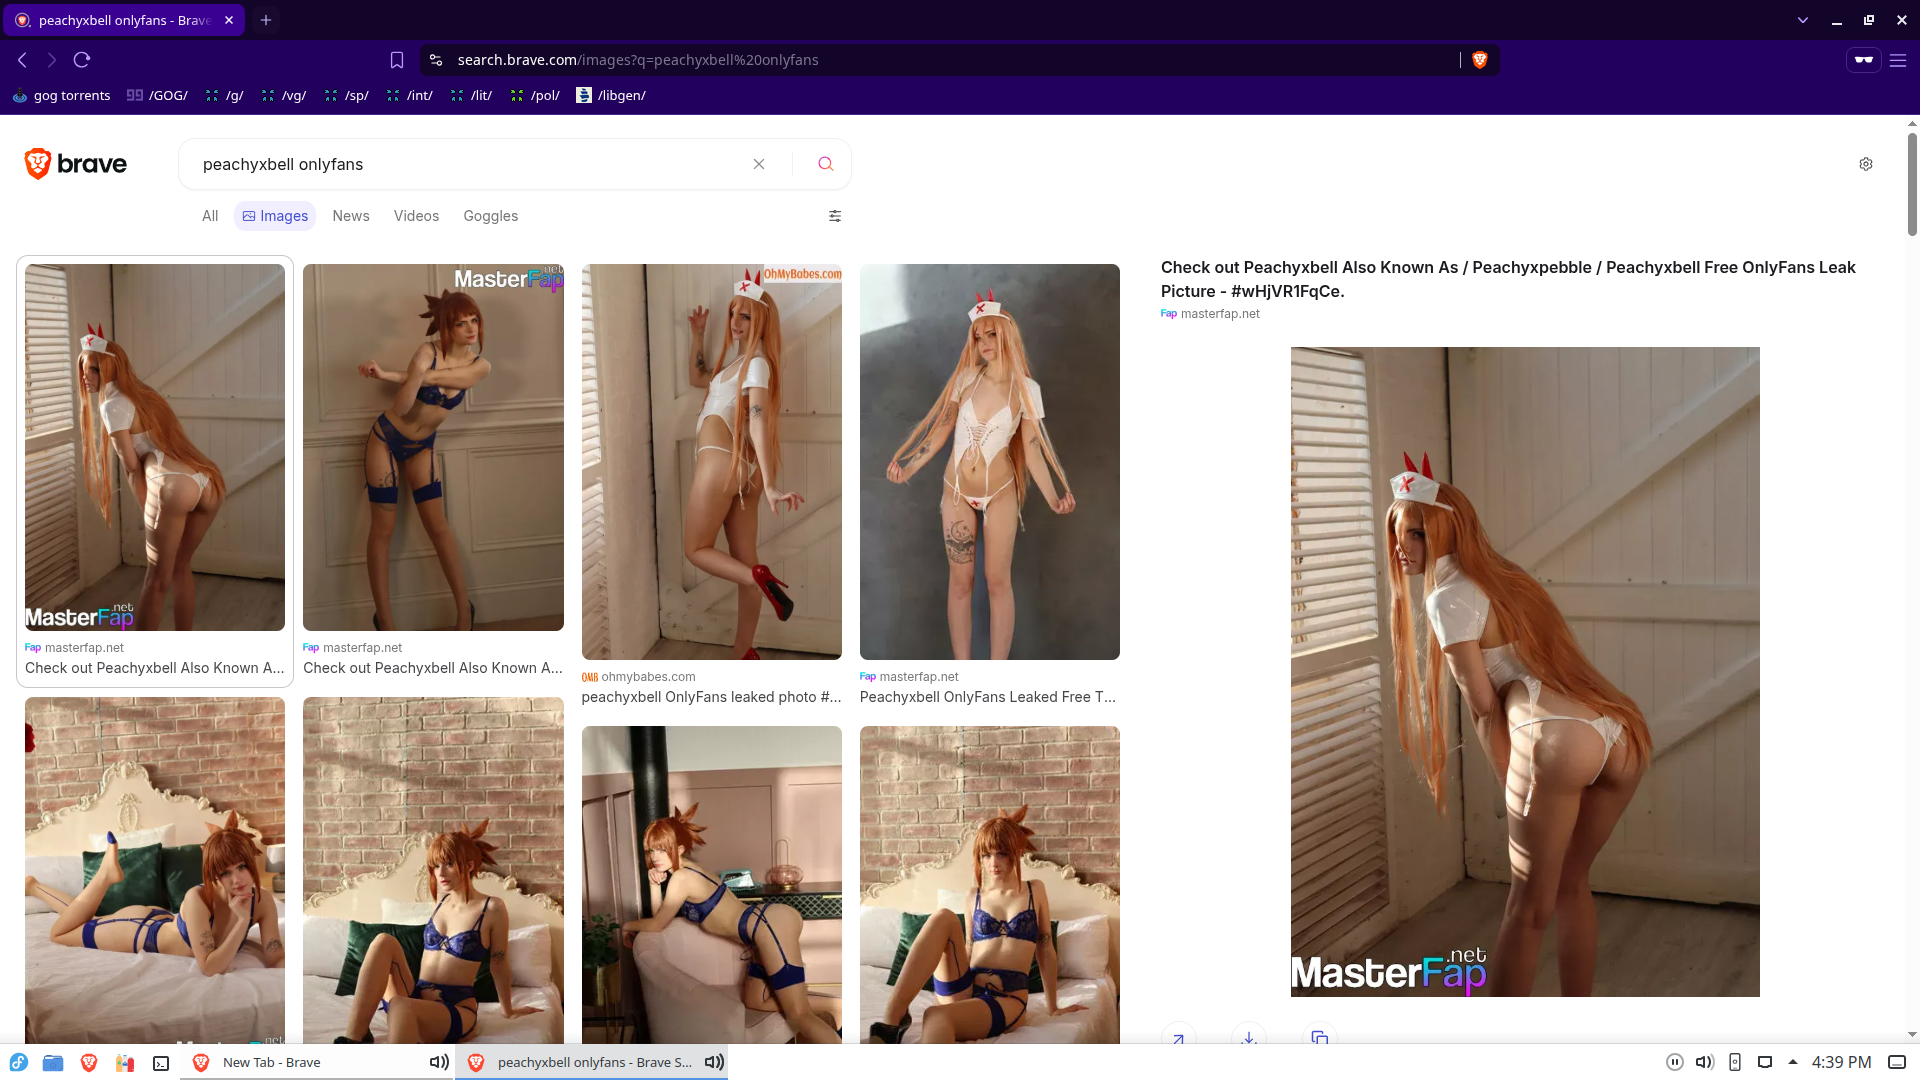Click the 4:39 PM clock
Viewport: 1920px width, 1080px height.
click(1842, 1062)
